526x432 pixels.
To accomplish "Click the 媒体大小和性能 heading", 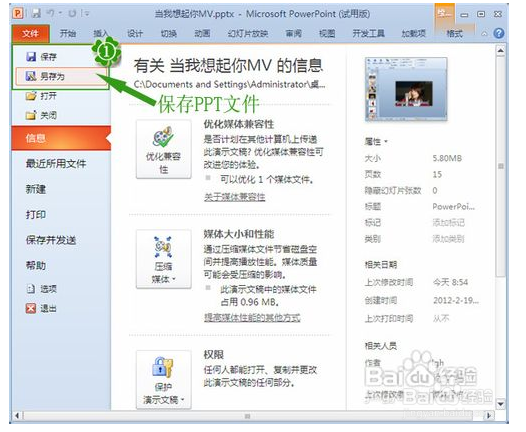I will pyautogui.click(x=239, y=234).
